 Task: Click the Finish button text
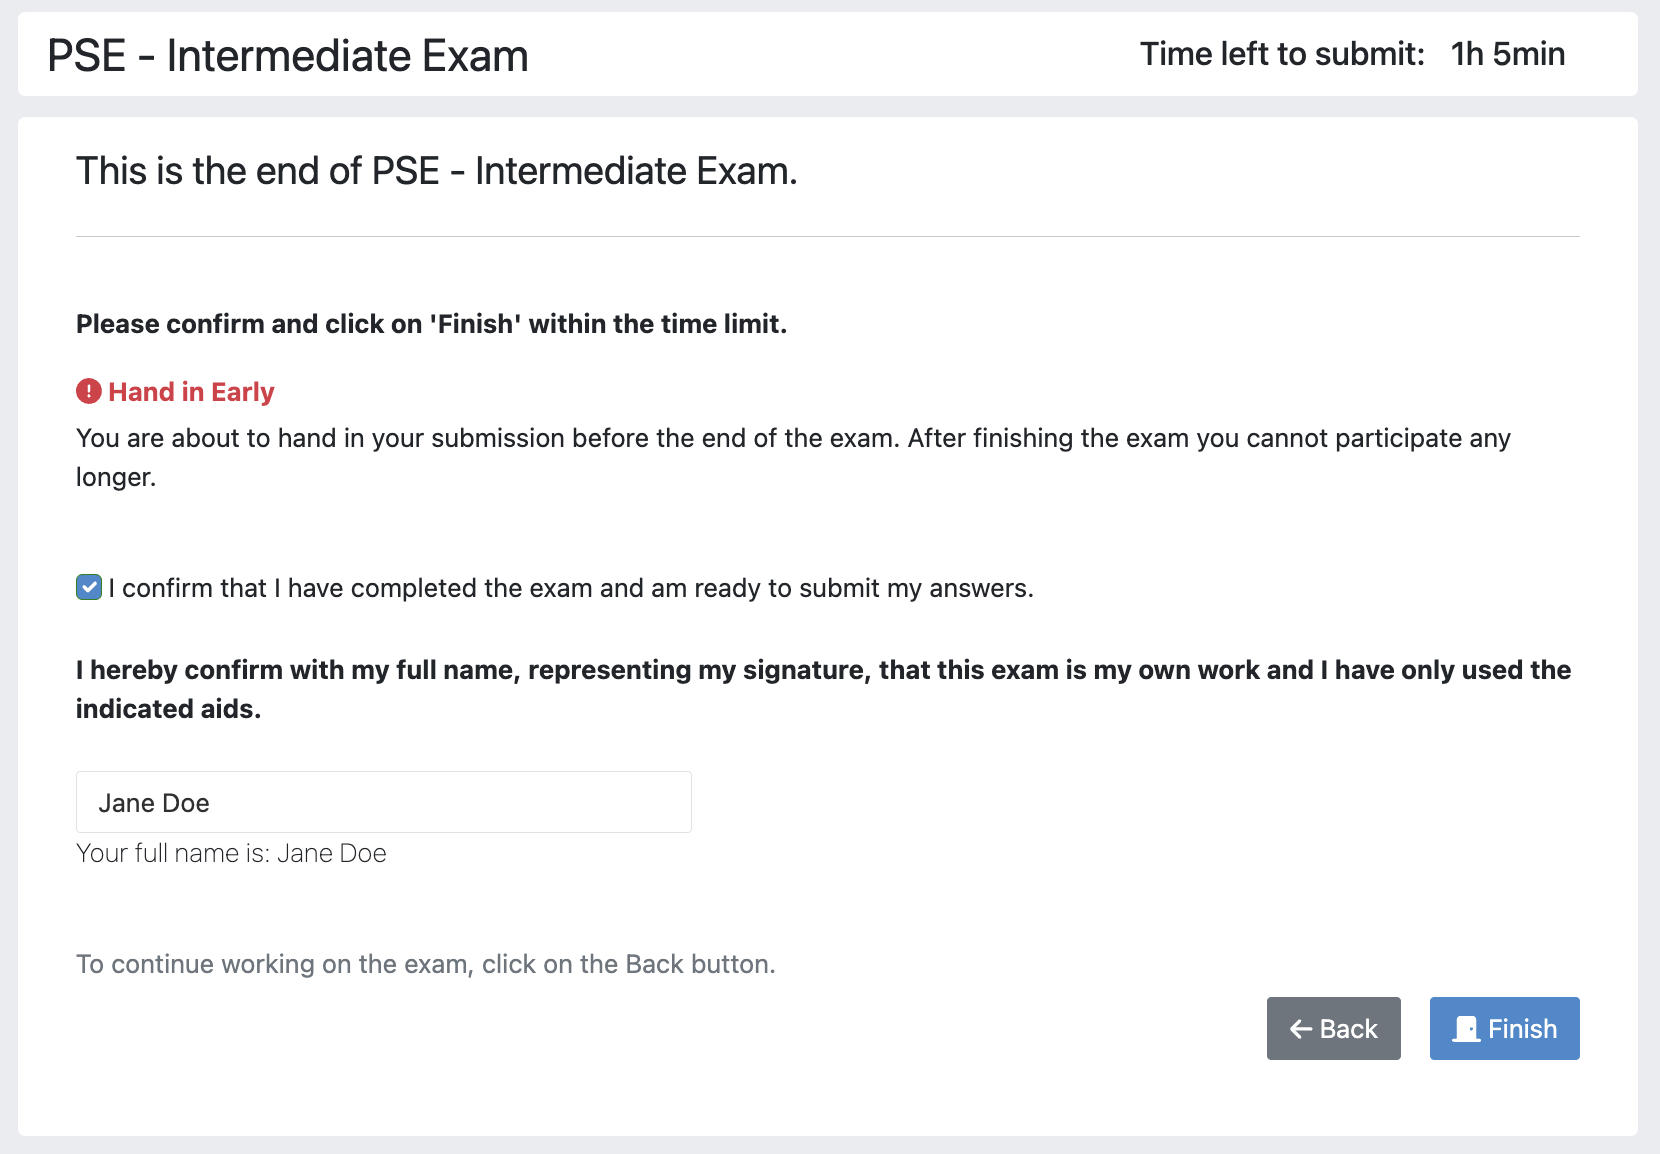point(1522,1029)
